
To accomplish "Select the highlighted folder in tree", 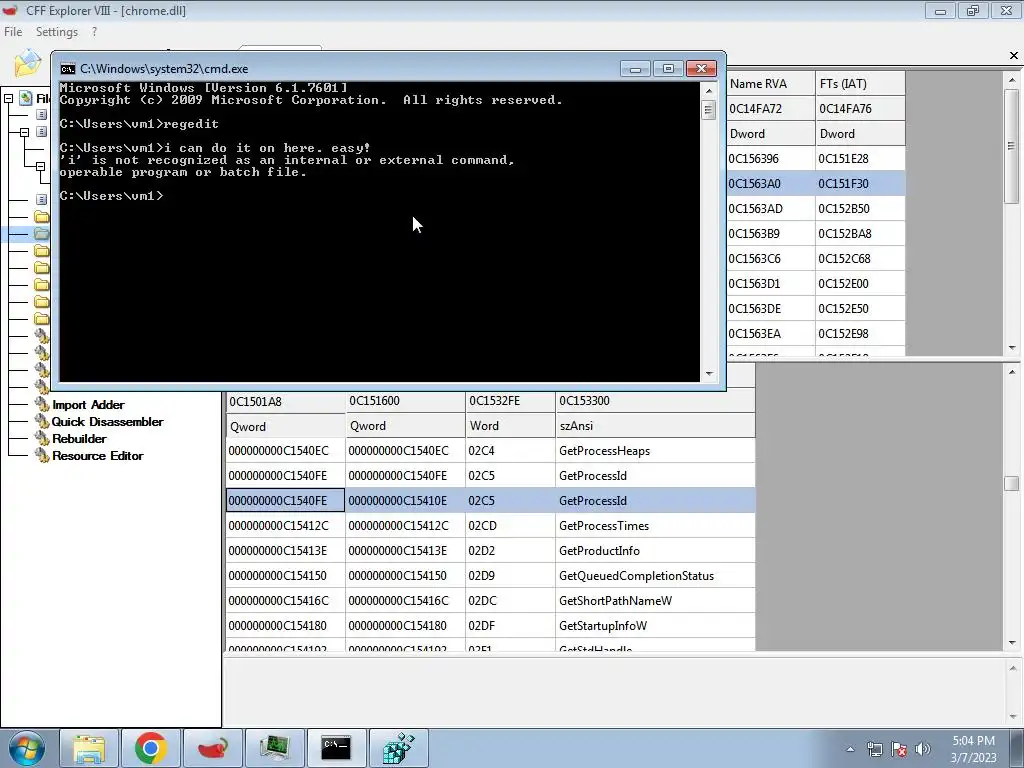I will 41,233.
